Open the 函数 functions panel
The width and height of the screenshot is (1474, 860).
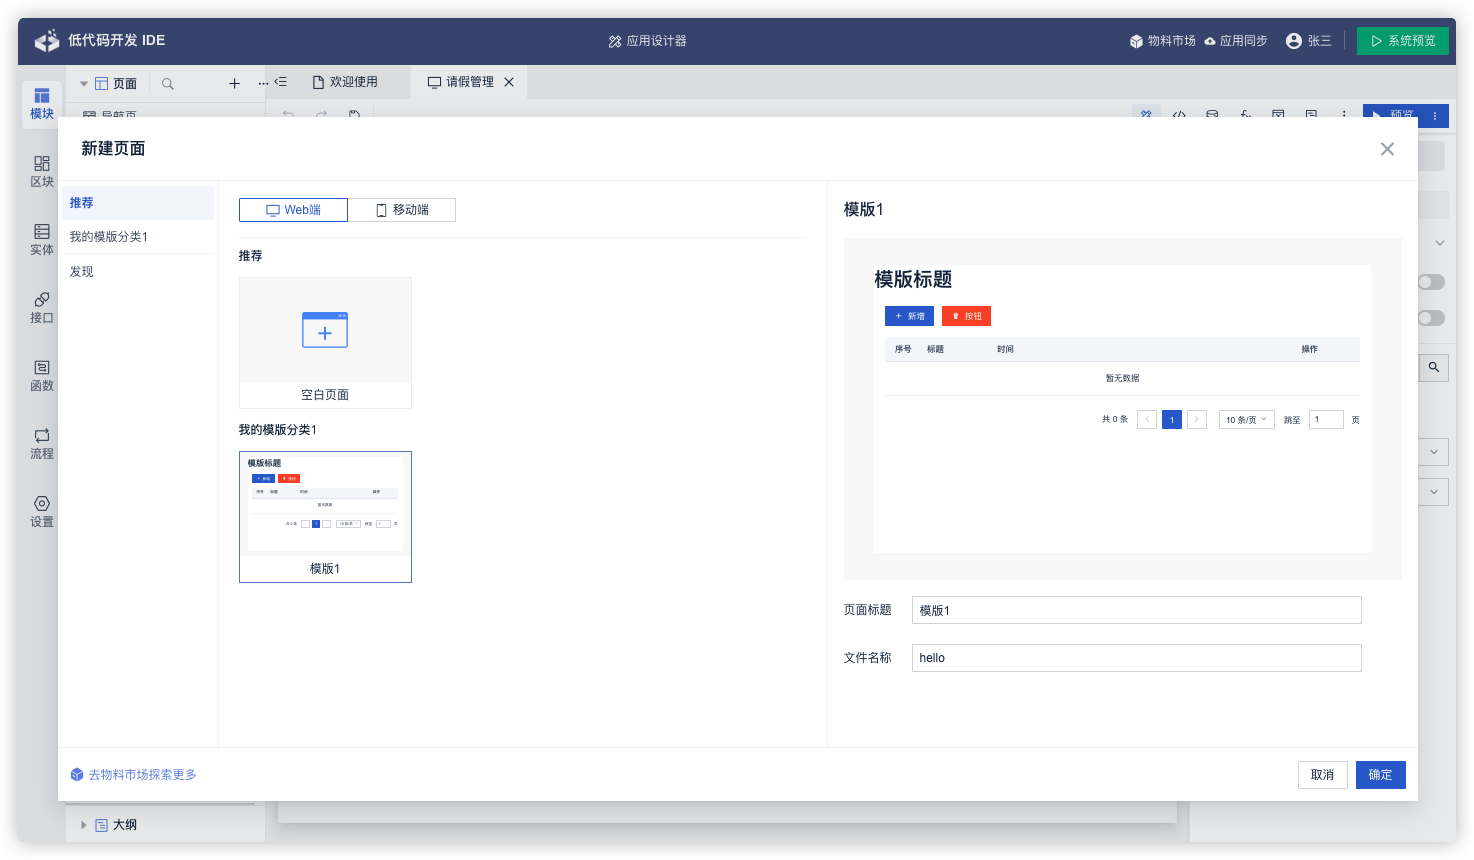tap(41, 374)
